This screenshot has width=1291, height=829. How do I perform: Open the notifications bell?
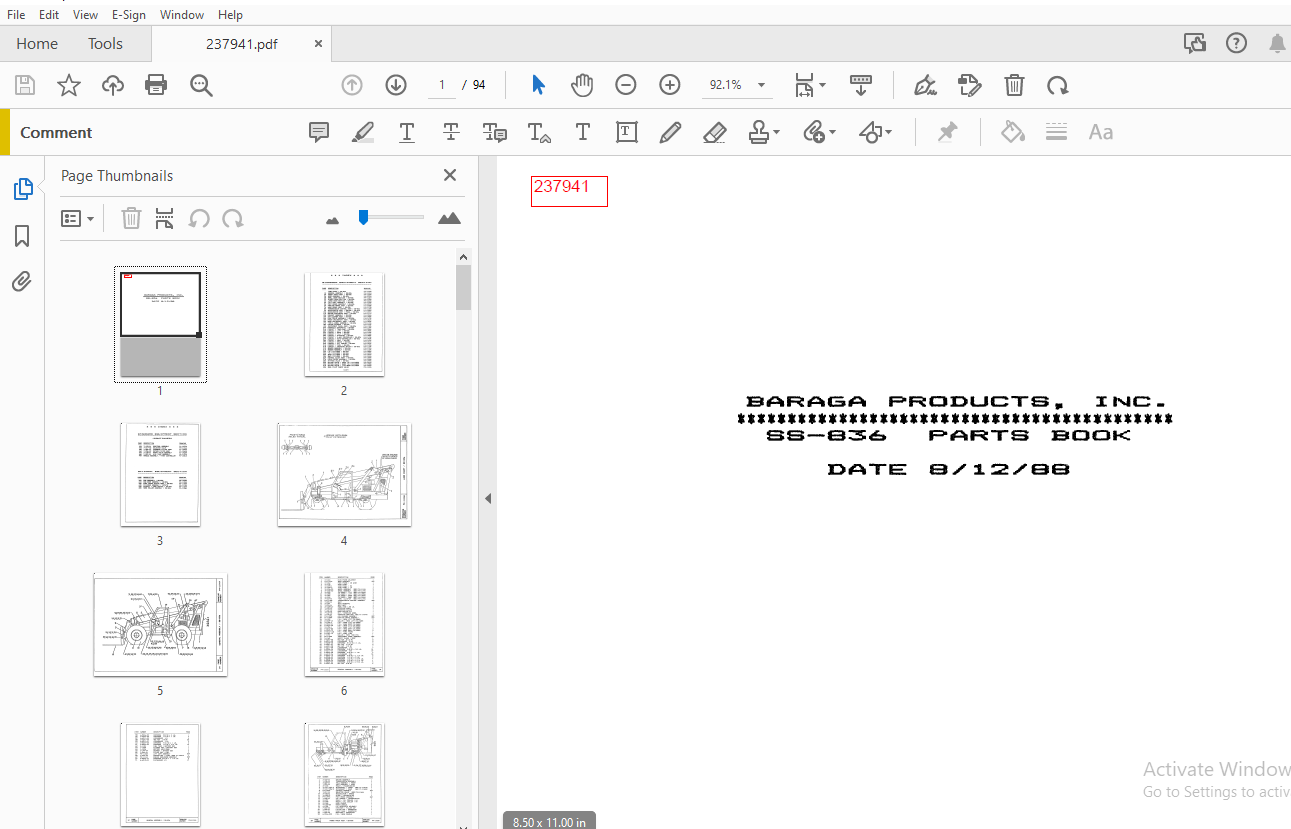[x=1277, y=43]
